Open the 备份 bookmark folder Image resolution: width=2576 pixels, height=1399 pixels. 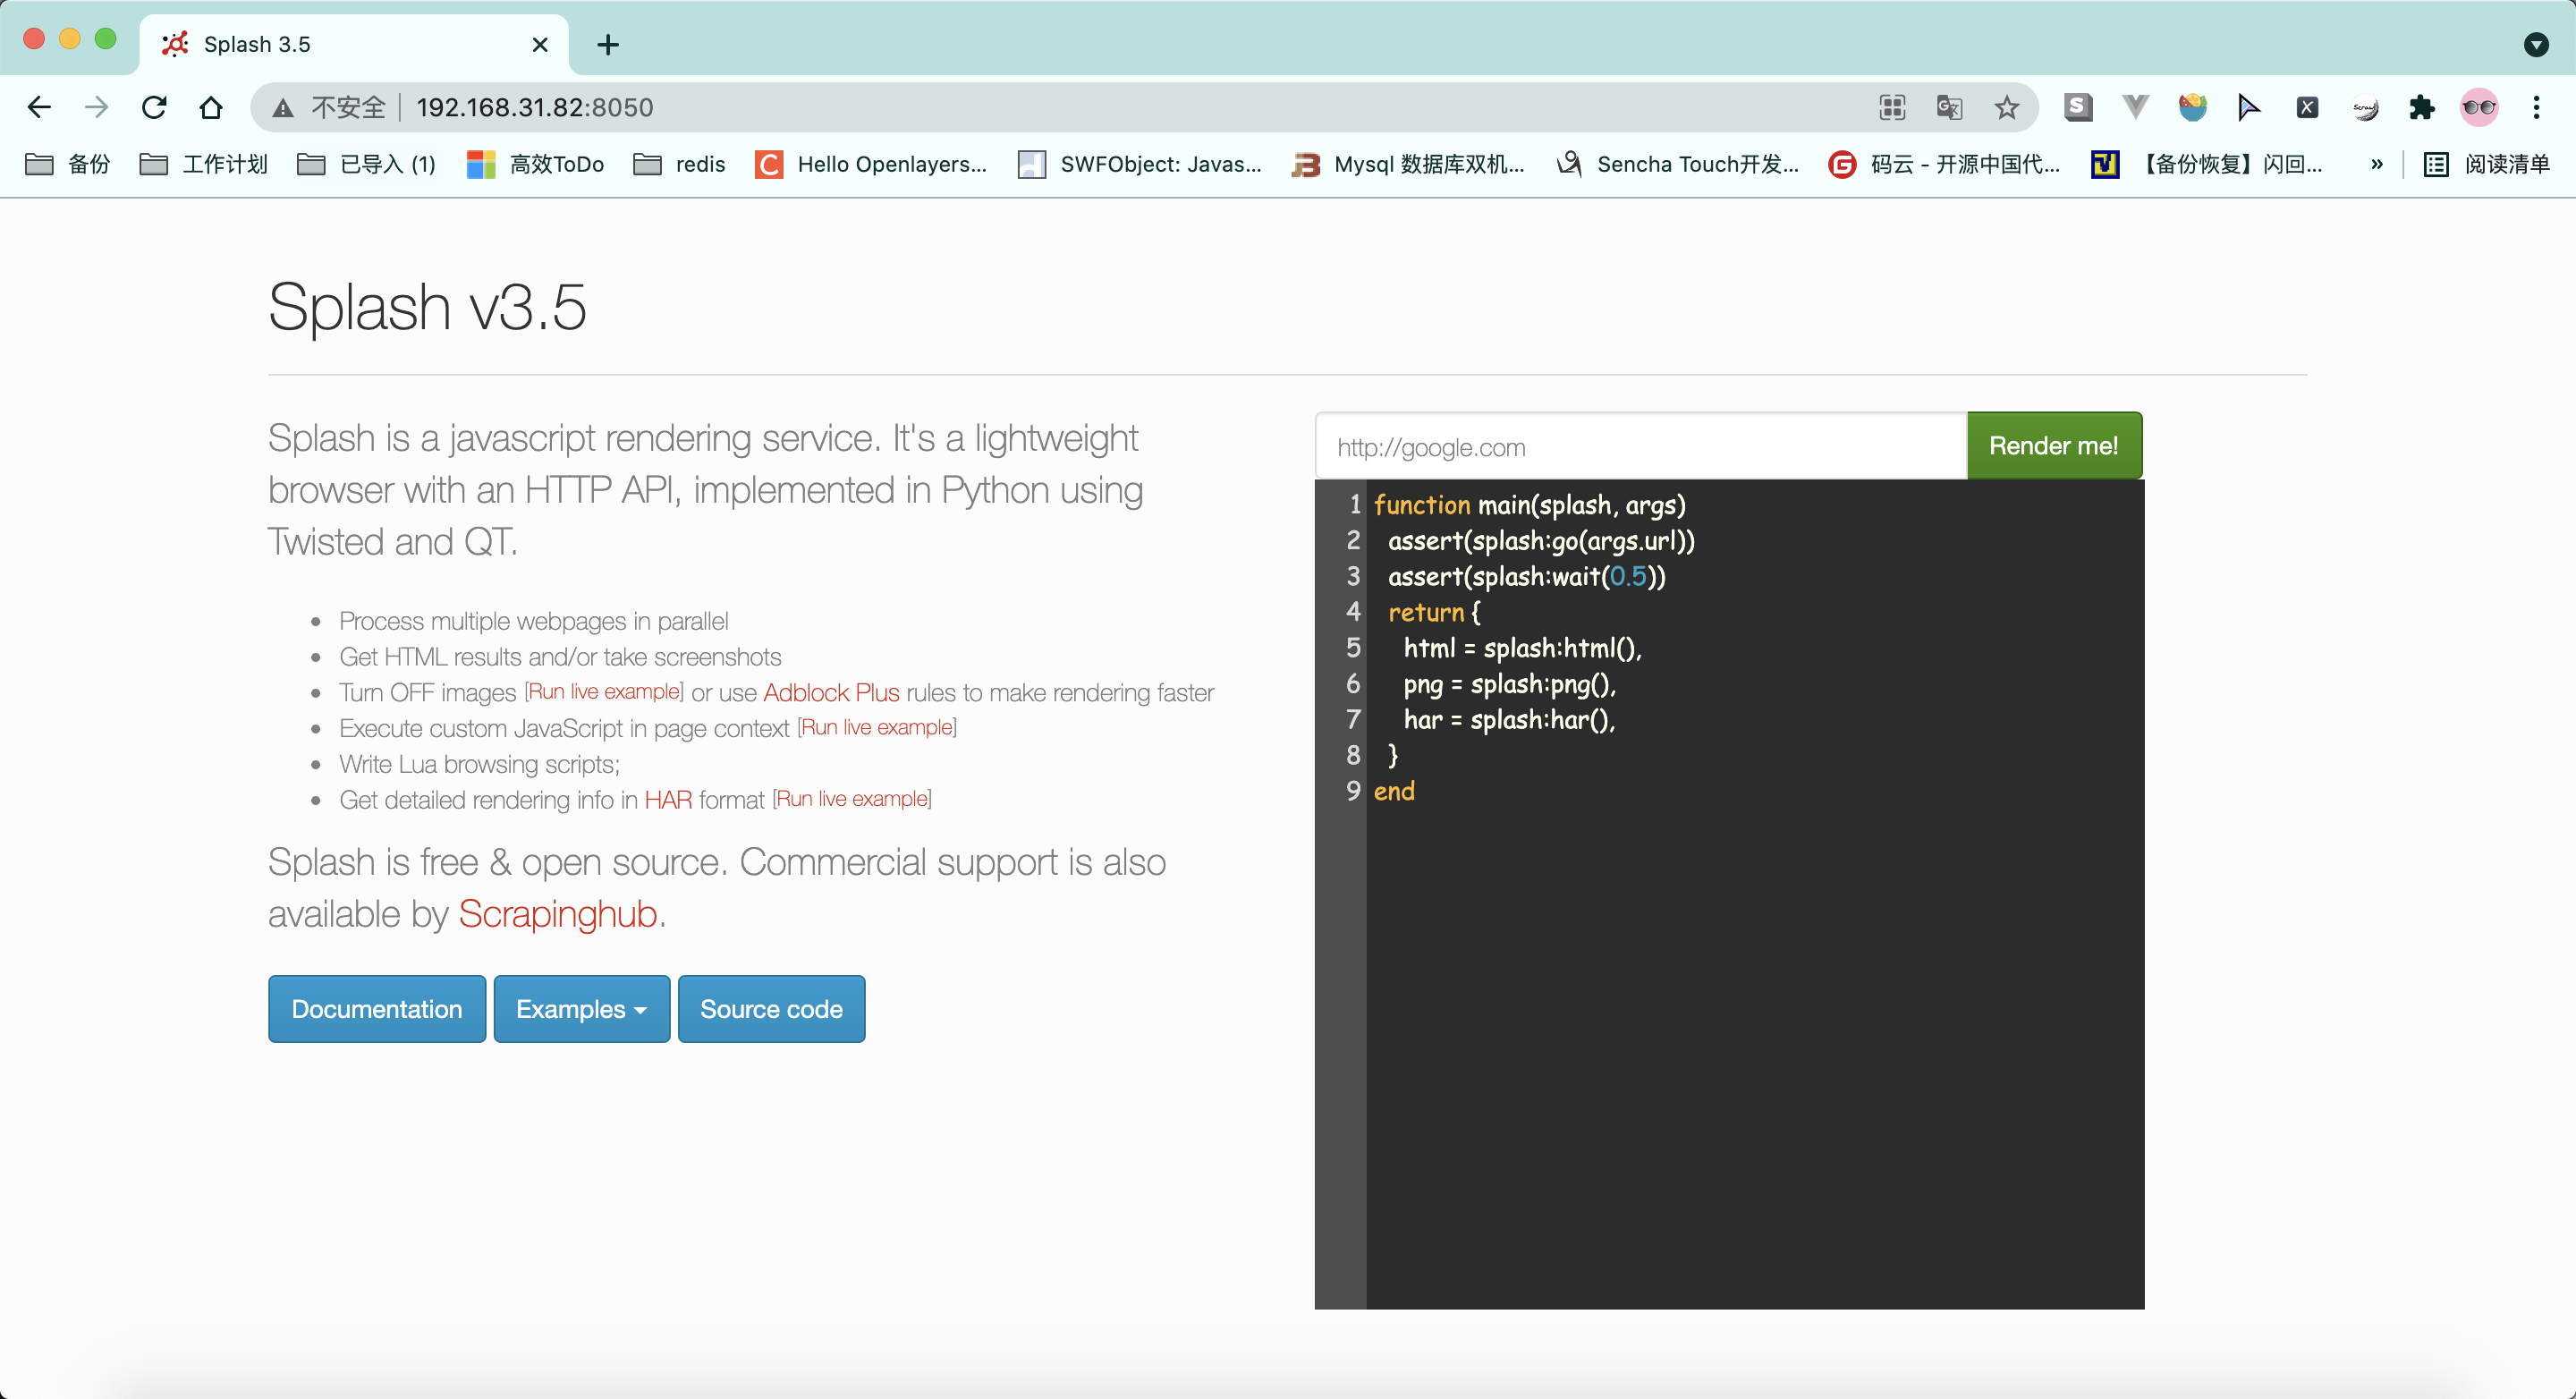tap(68, 164)
